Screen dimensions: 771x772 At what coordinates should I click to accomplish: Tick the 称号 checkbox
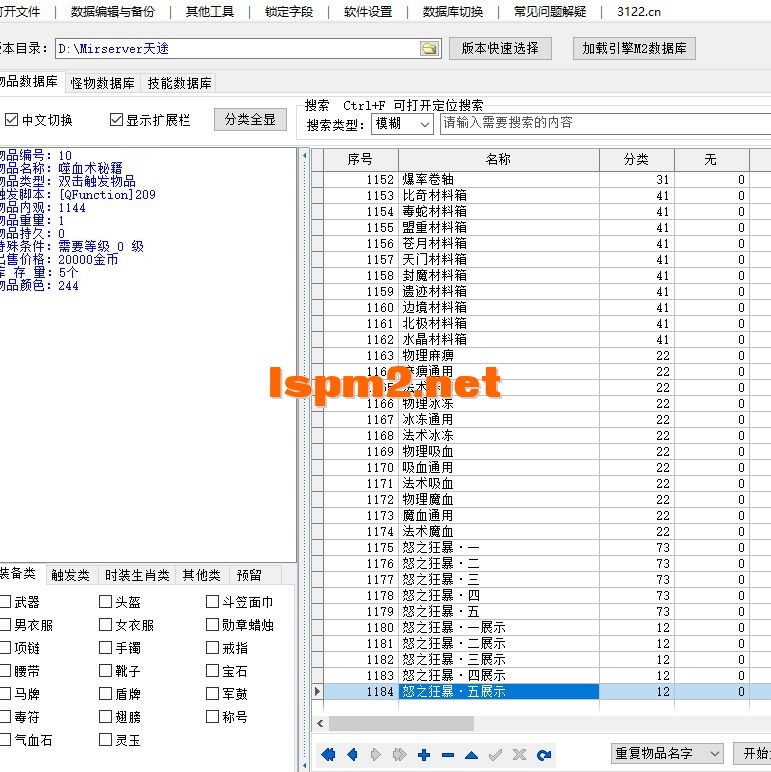pos(212,716)
